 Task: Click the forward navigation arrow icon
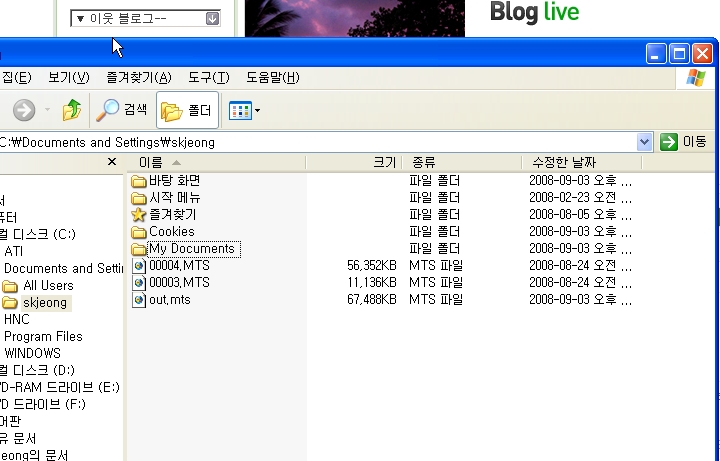24,110
